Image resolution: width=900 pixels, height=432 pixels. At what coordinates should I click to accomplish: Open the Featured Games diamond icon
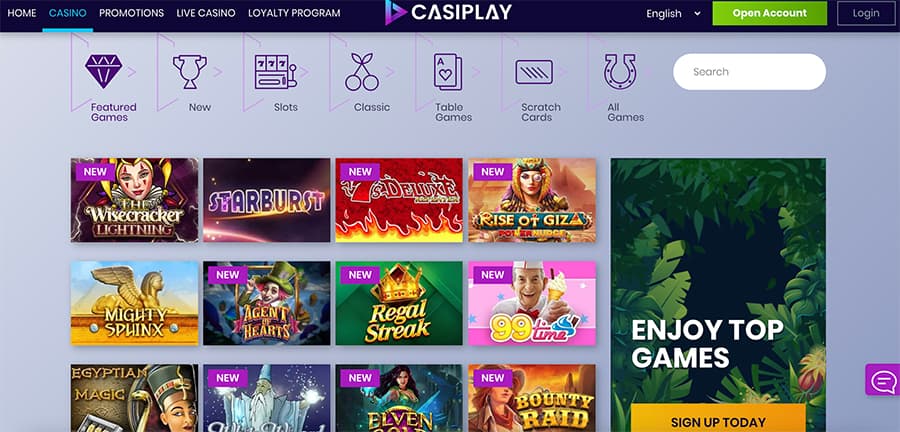(x=104, y=71)
